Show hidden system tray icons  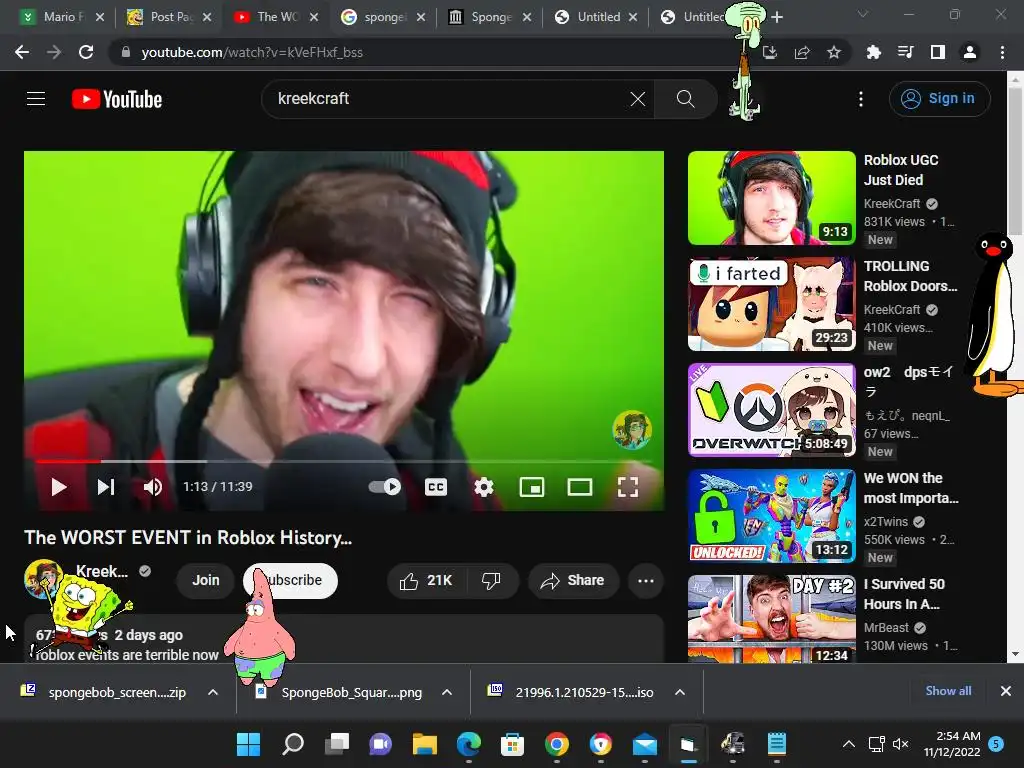point(848,744)
